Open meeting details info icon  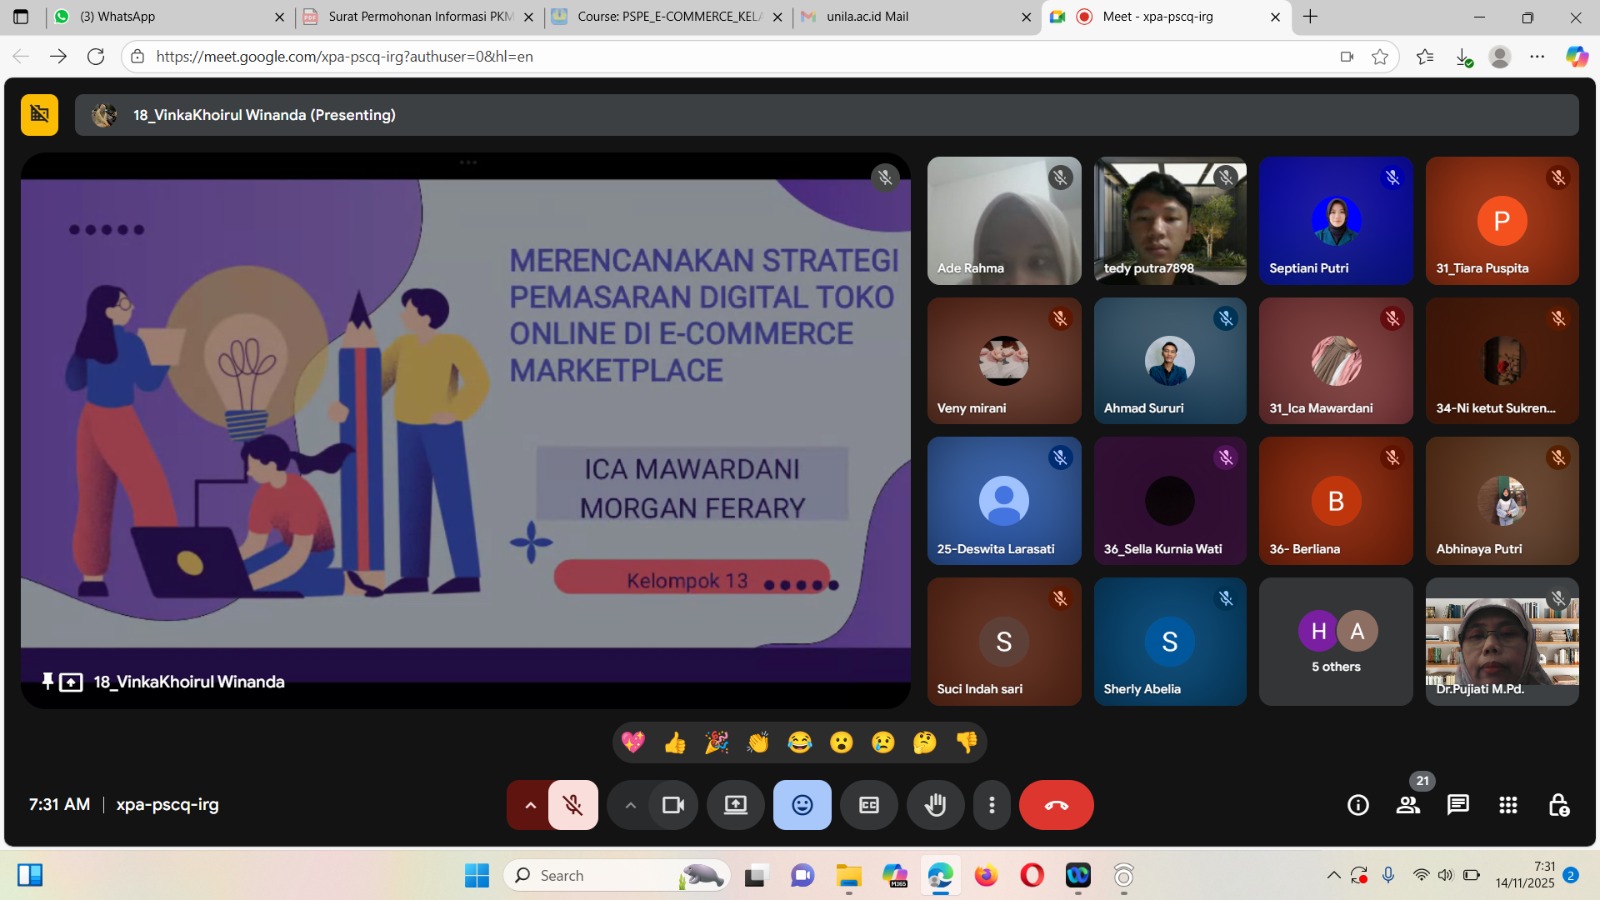pyautogui.click(x=1358, y=805)
